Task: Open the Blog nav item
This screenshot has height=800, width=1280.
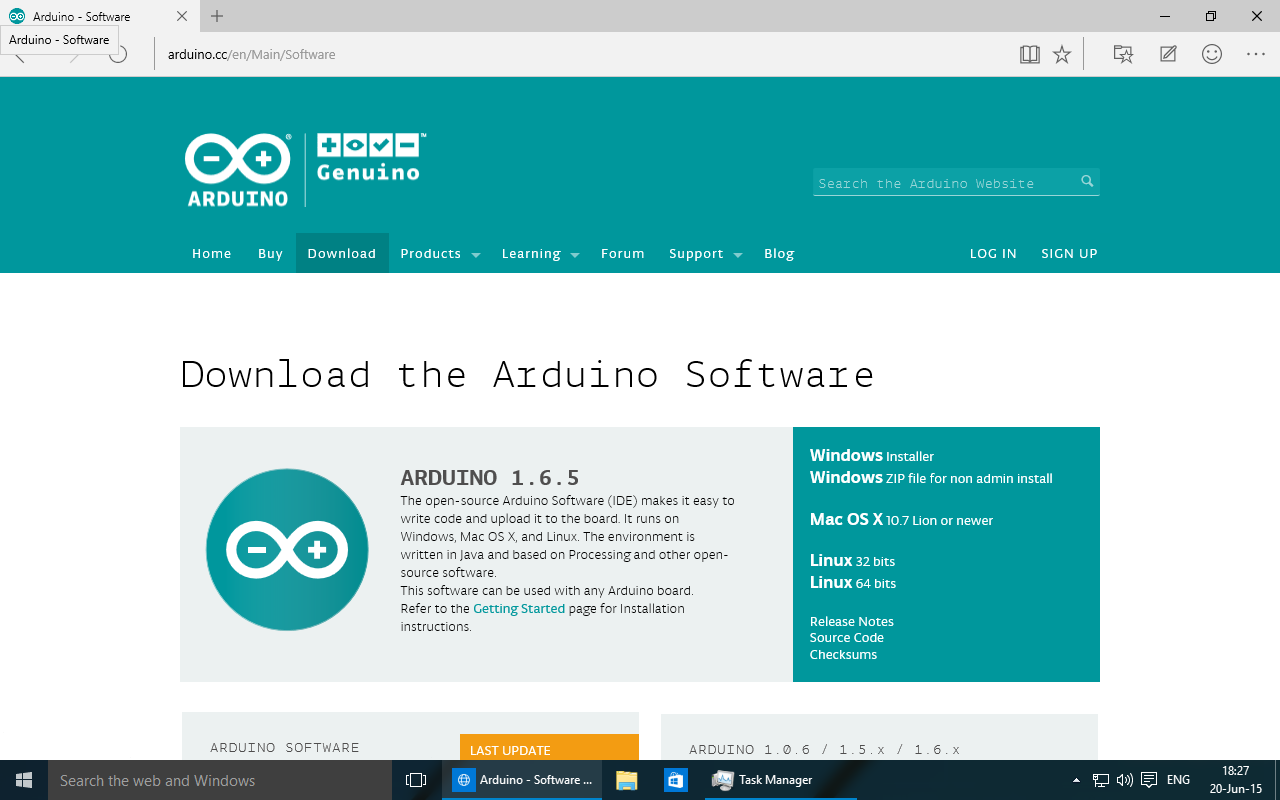Action: pyautogui.click(x=779, y=254)
